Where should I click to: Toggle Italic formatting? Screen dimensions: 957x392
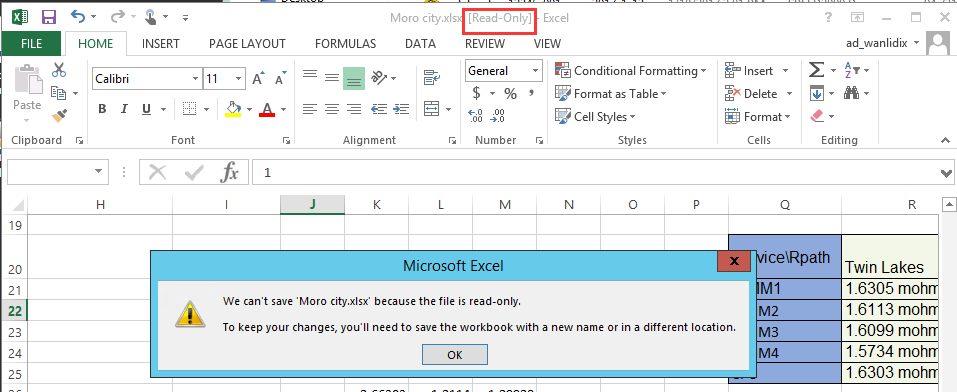pyautogui.click(x=124, y=109)
